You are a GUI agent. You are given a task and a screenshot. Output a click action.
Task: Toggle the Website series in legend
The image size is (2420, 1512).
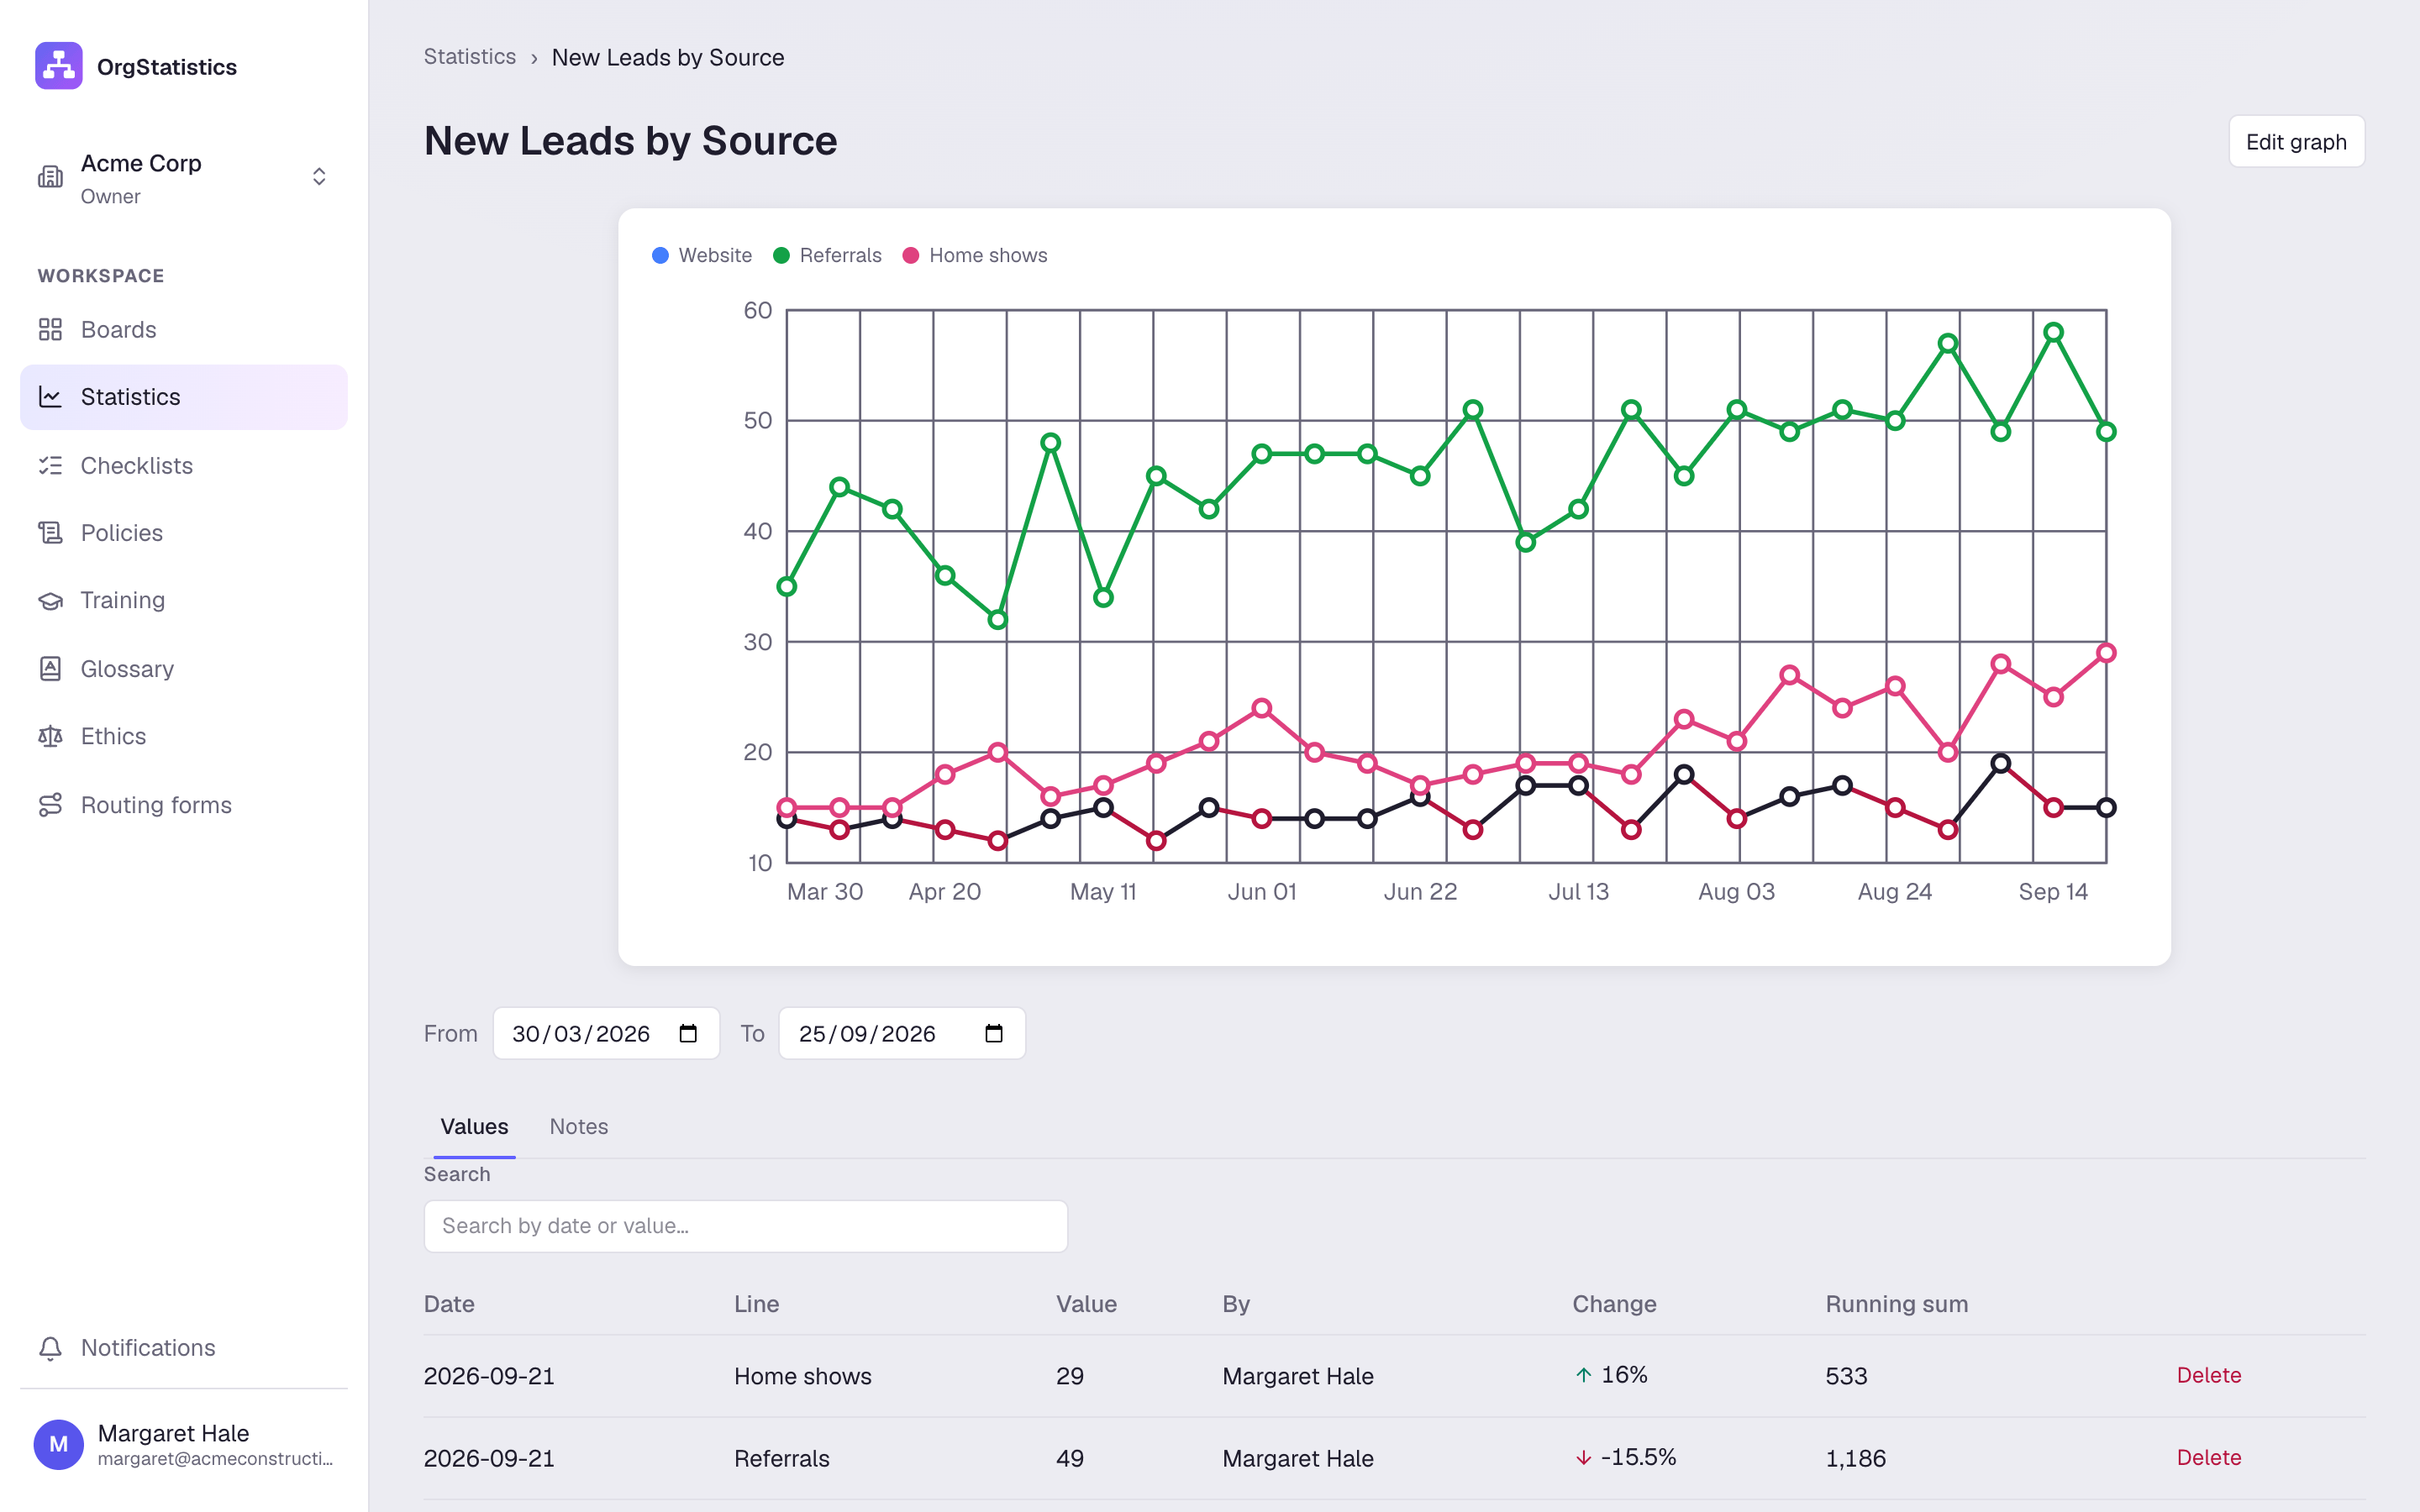click(x=702, y=255)
